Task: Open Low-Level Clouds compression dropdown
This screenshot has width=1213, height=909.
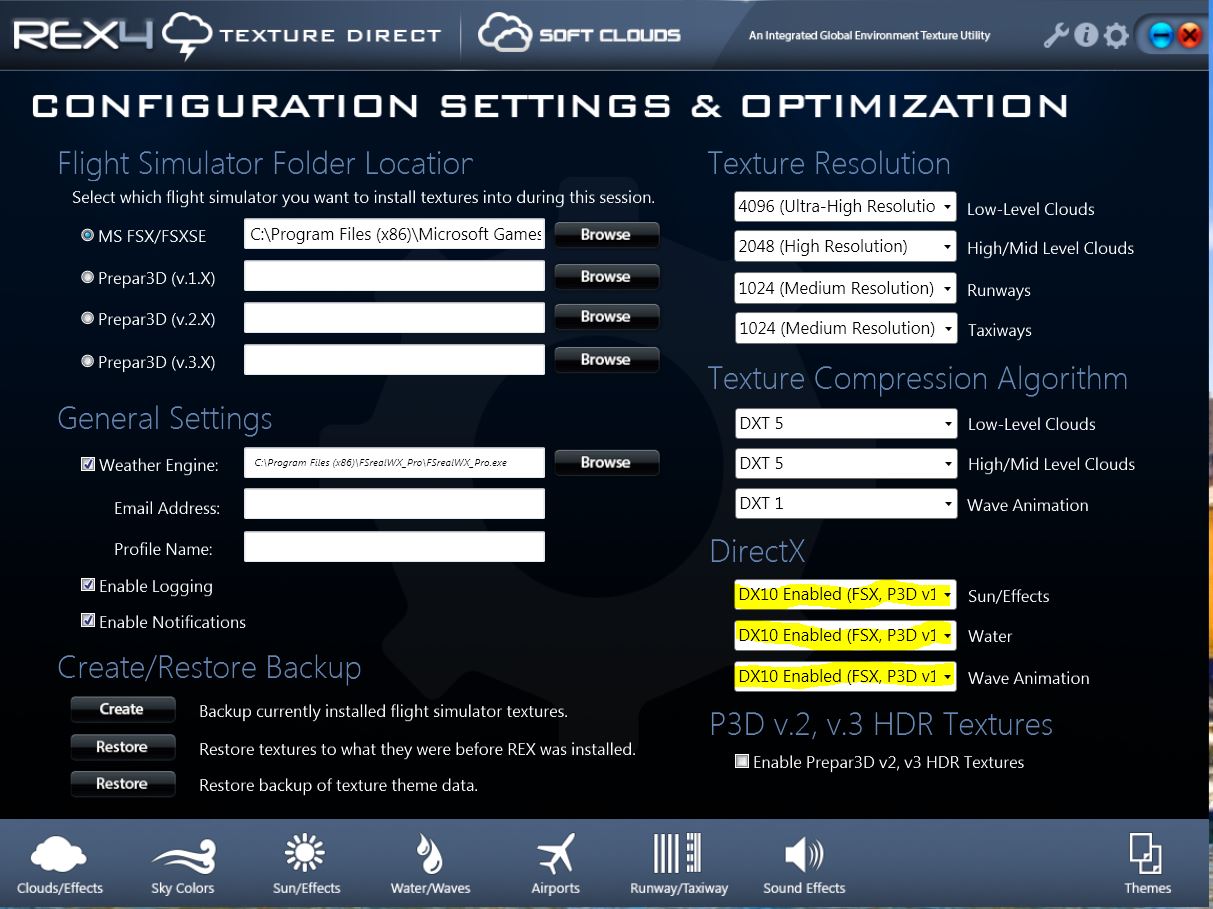Action: tap(846, 423)
